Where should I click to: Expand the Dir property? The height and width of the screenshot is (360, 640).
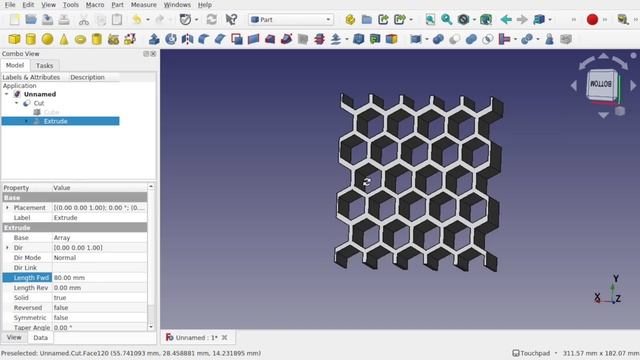[7, 248]
